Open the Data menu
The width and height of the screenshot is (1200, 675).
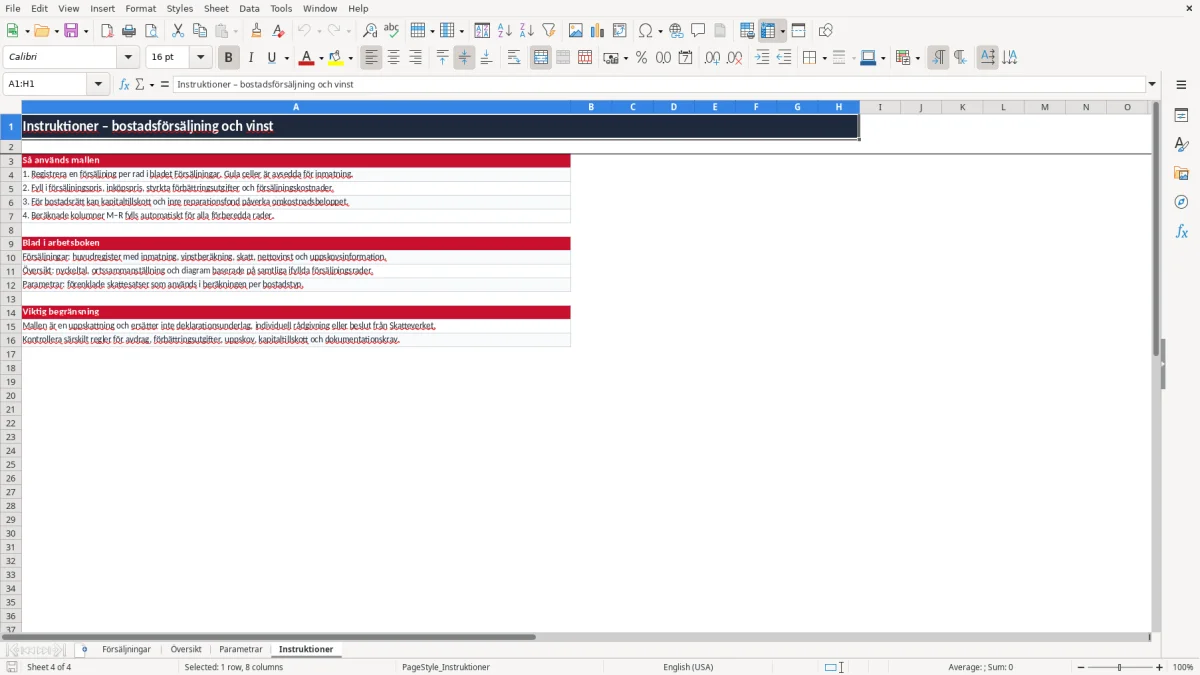pos(249,8)
